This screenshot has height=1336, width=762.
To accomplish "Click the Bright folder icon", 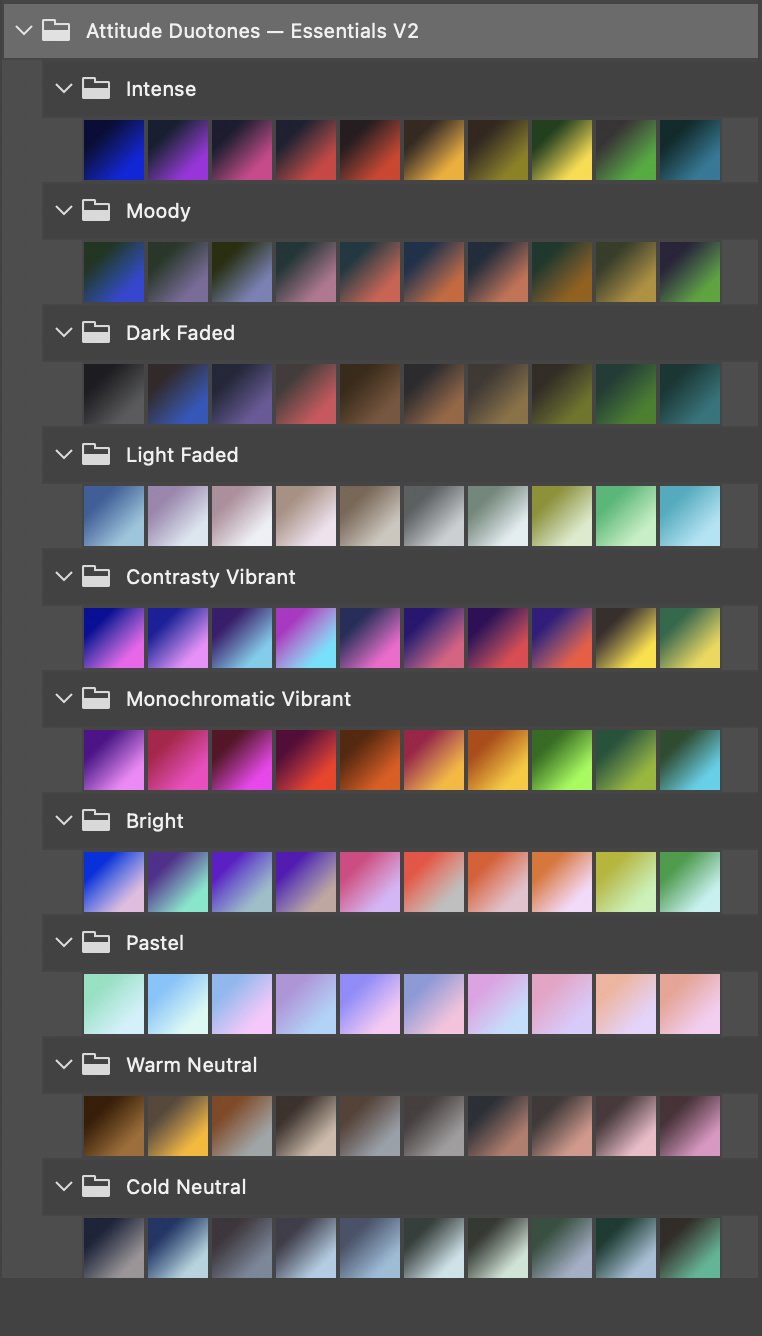I will click(x=95, y=820).
